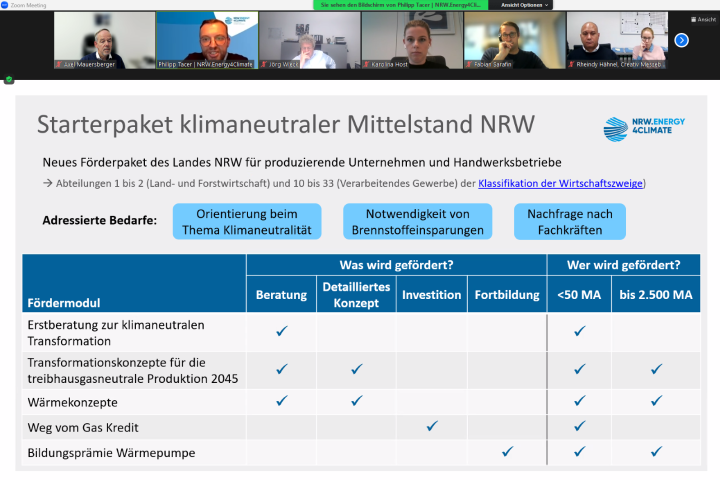Screen dimensions: 720x480
Task: Select Fabian Sarafin's video thumbnail
Action: tap(515, 40)
